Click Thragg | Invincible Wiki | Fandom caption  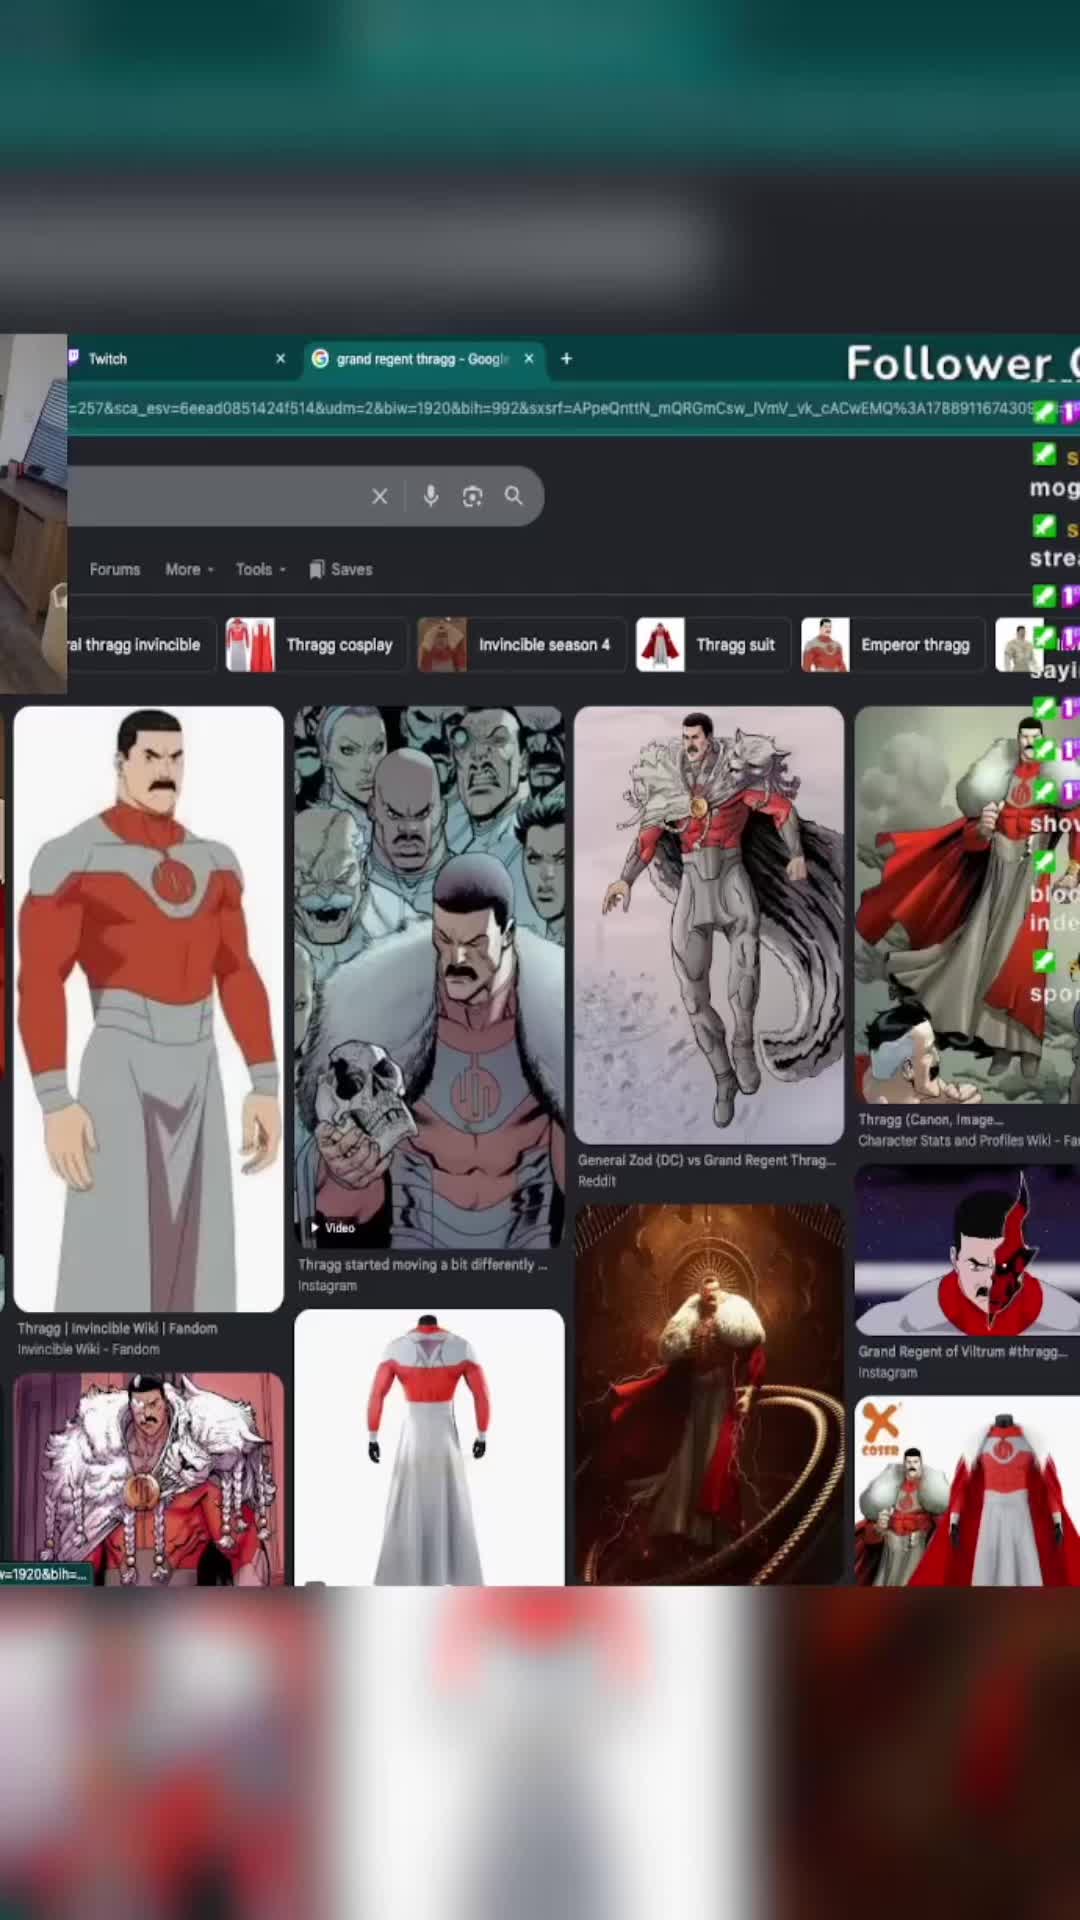pyautogui.click(x=117, y=1328)
